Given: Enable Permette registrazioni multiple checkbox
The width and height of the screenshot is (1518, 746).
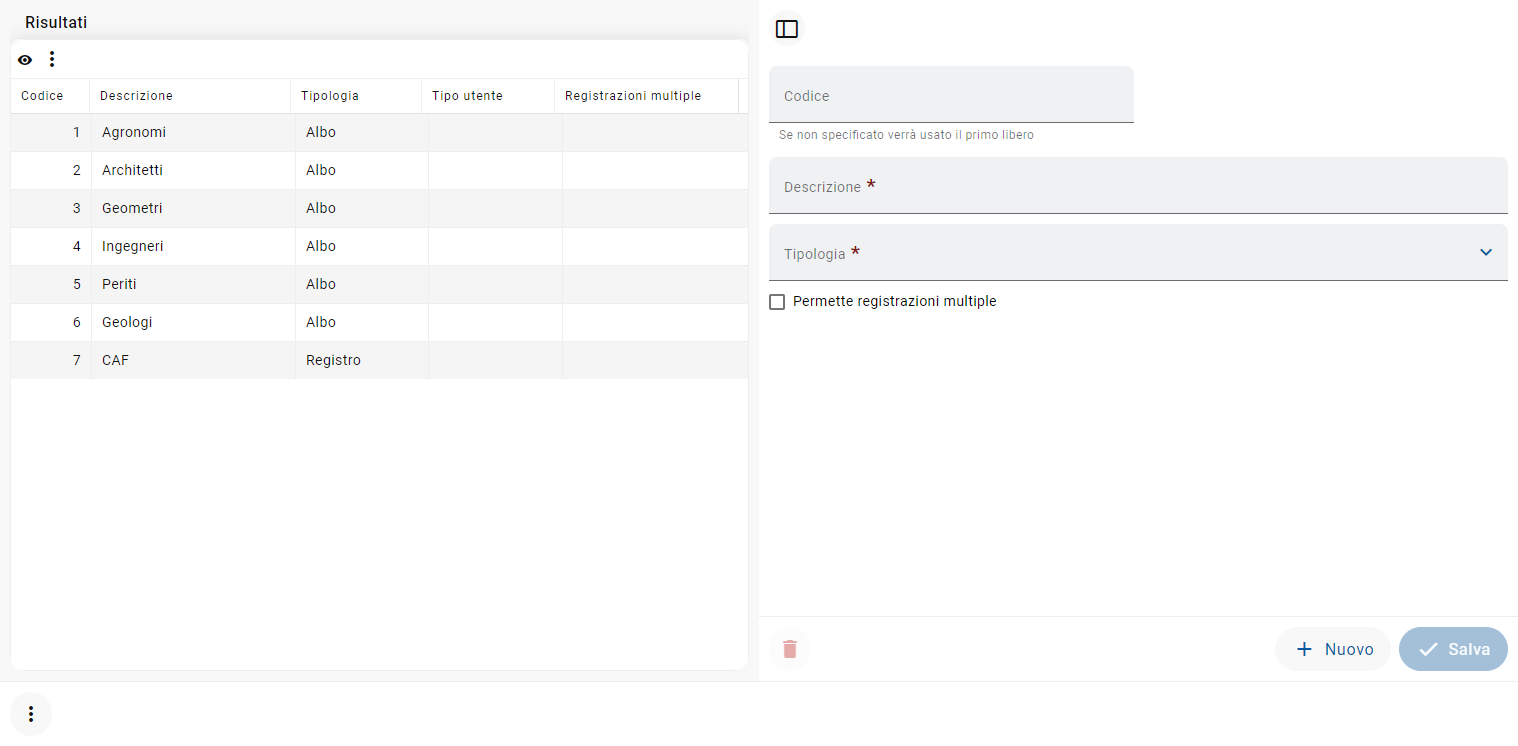Looking at the screenshot, I should pos(777,302).
